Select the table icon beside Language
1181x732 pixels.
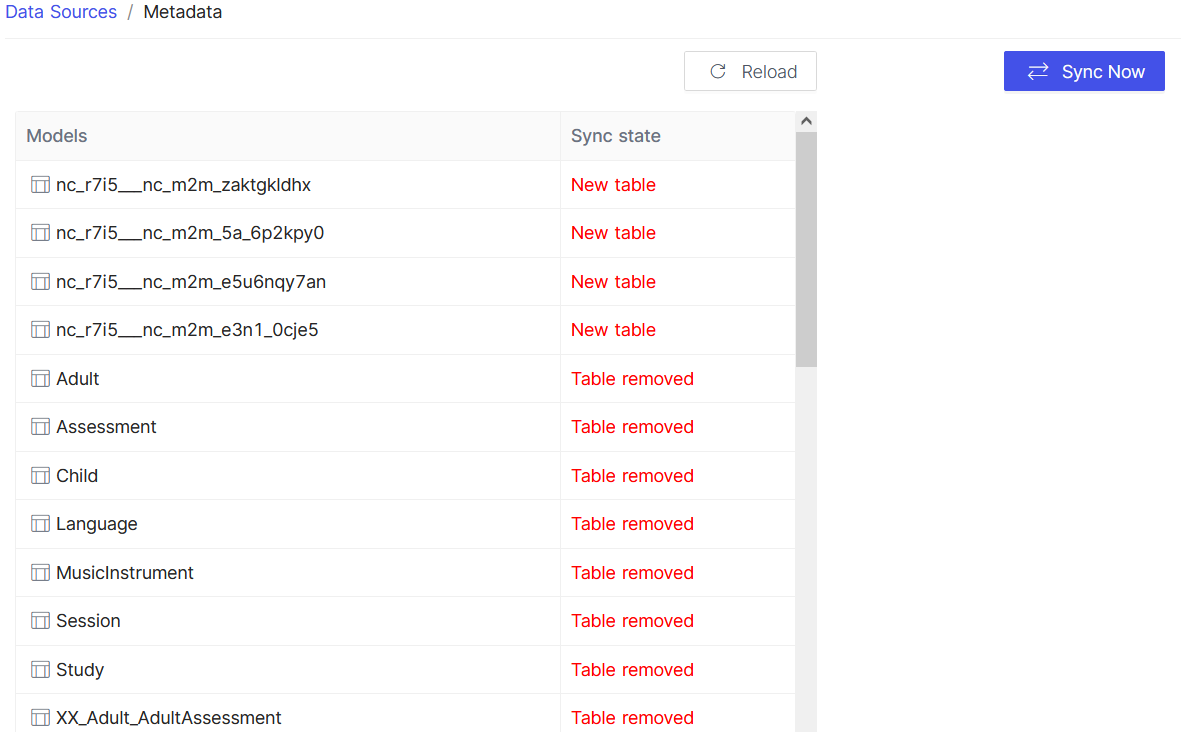click(x=40, y=523)
